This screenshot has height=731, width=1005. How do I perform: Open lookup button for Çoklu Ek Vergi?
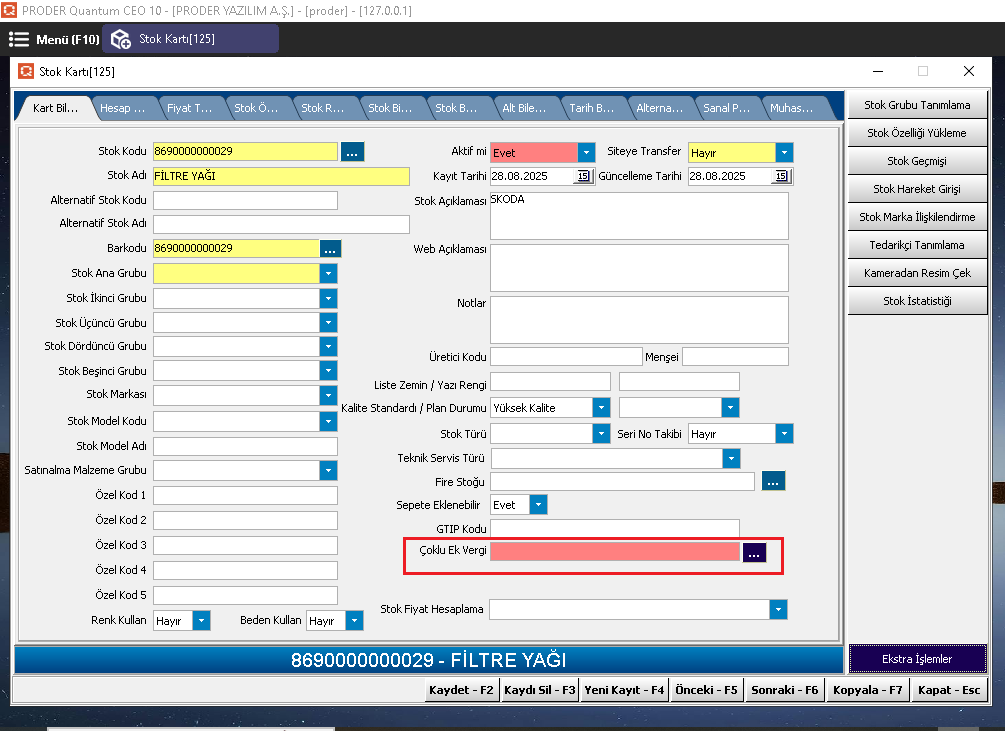754,552
